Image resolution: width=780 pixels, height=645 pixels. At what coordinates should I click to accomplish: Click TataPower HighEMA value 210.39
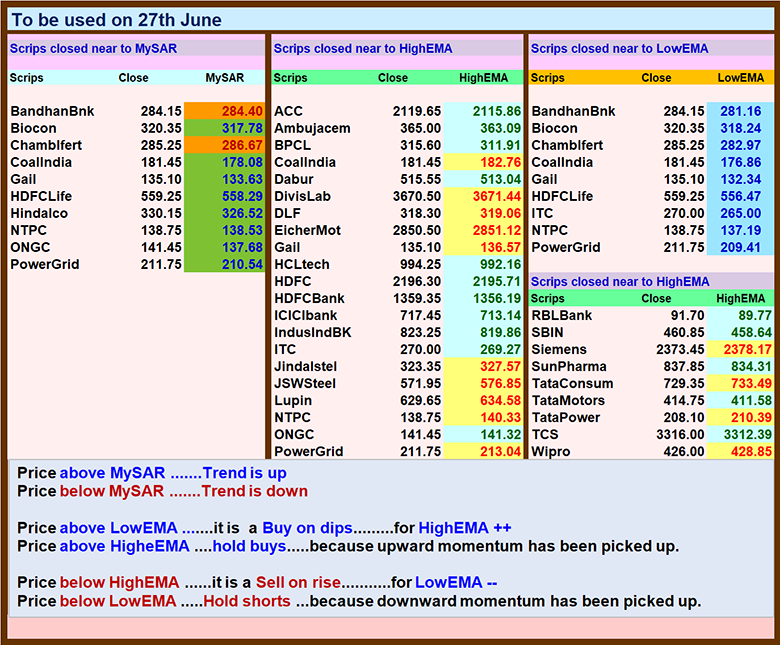click(751, 417)
